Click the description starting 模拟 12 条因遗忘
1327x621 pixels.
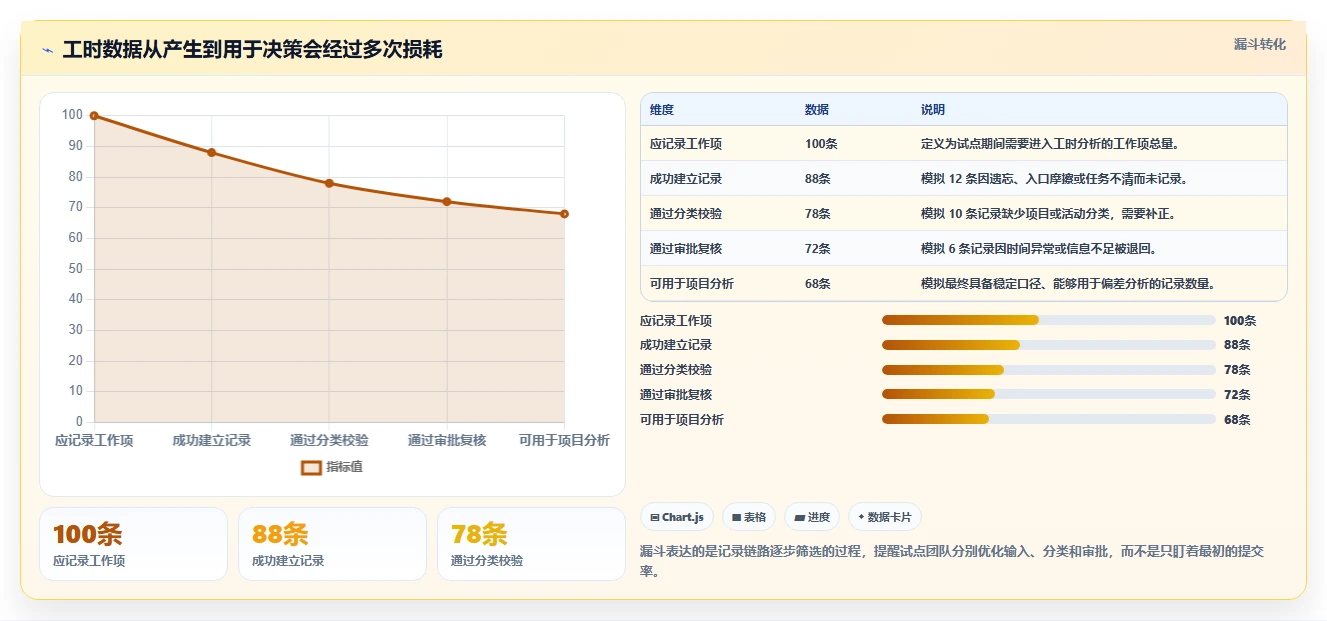tap(1054, 179)
